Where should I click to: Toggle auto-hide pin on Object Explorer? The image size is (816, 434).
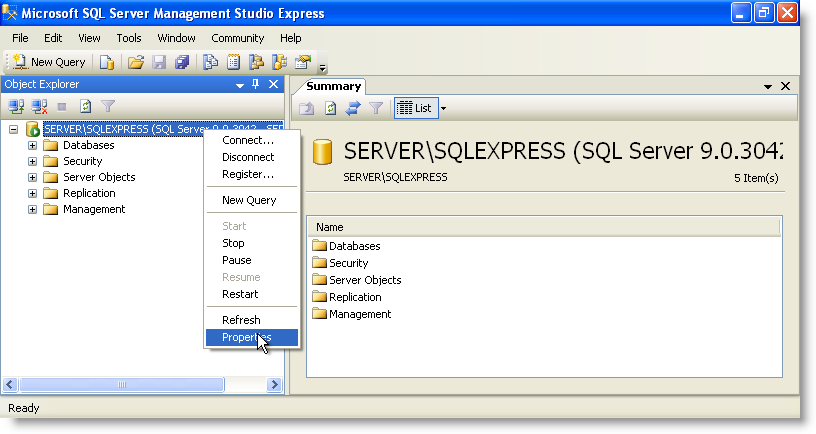(256, 84)
